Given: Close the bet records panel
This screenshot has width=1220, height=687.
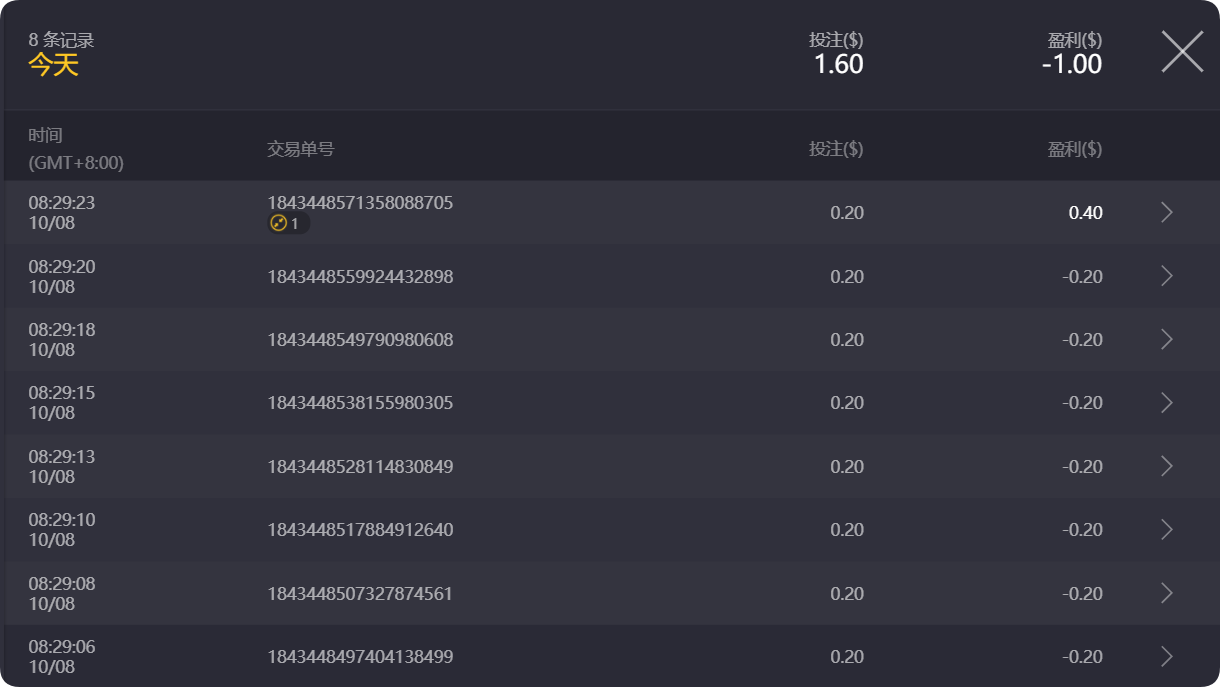Looking at the screenshot, I should coord(1182,51).
